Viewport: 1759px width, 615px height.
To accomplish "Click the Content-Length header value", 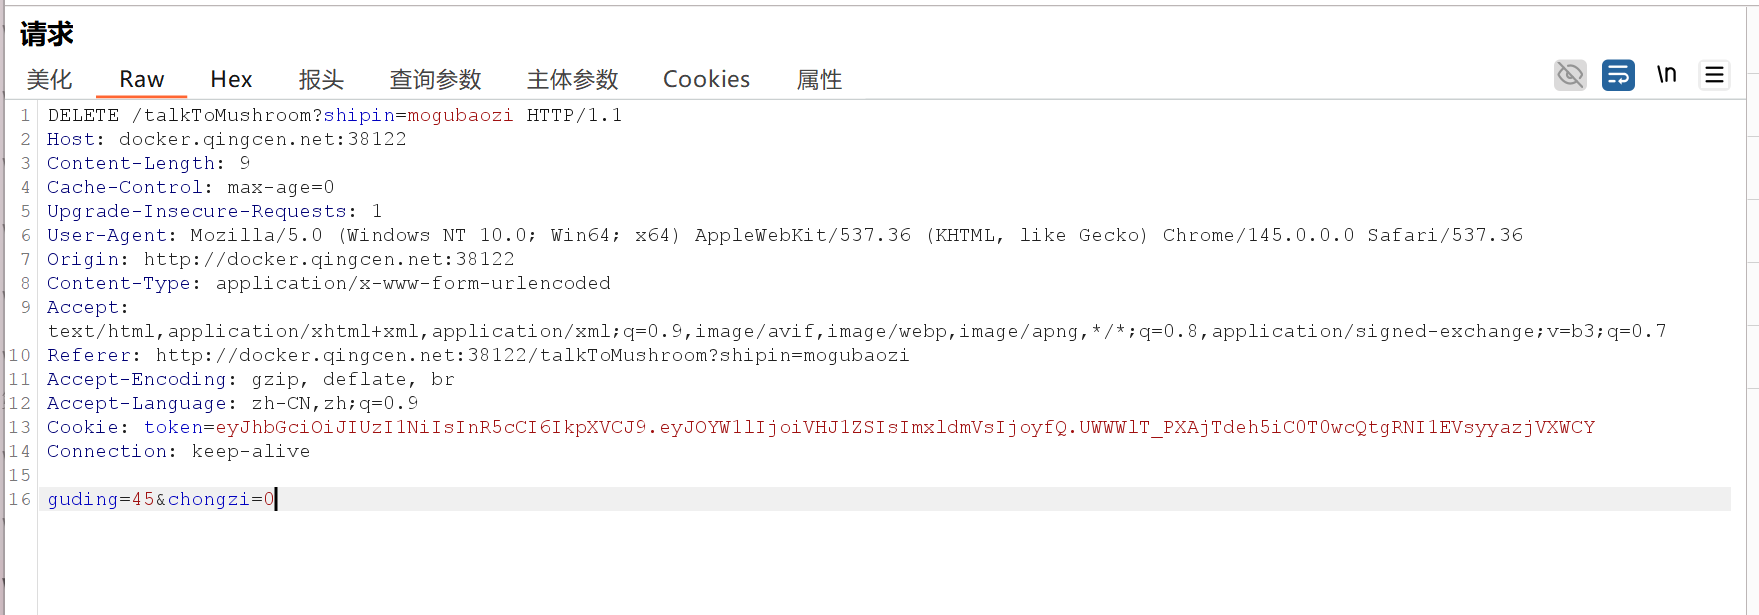I will tap(245, 163).
